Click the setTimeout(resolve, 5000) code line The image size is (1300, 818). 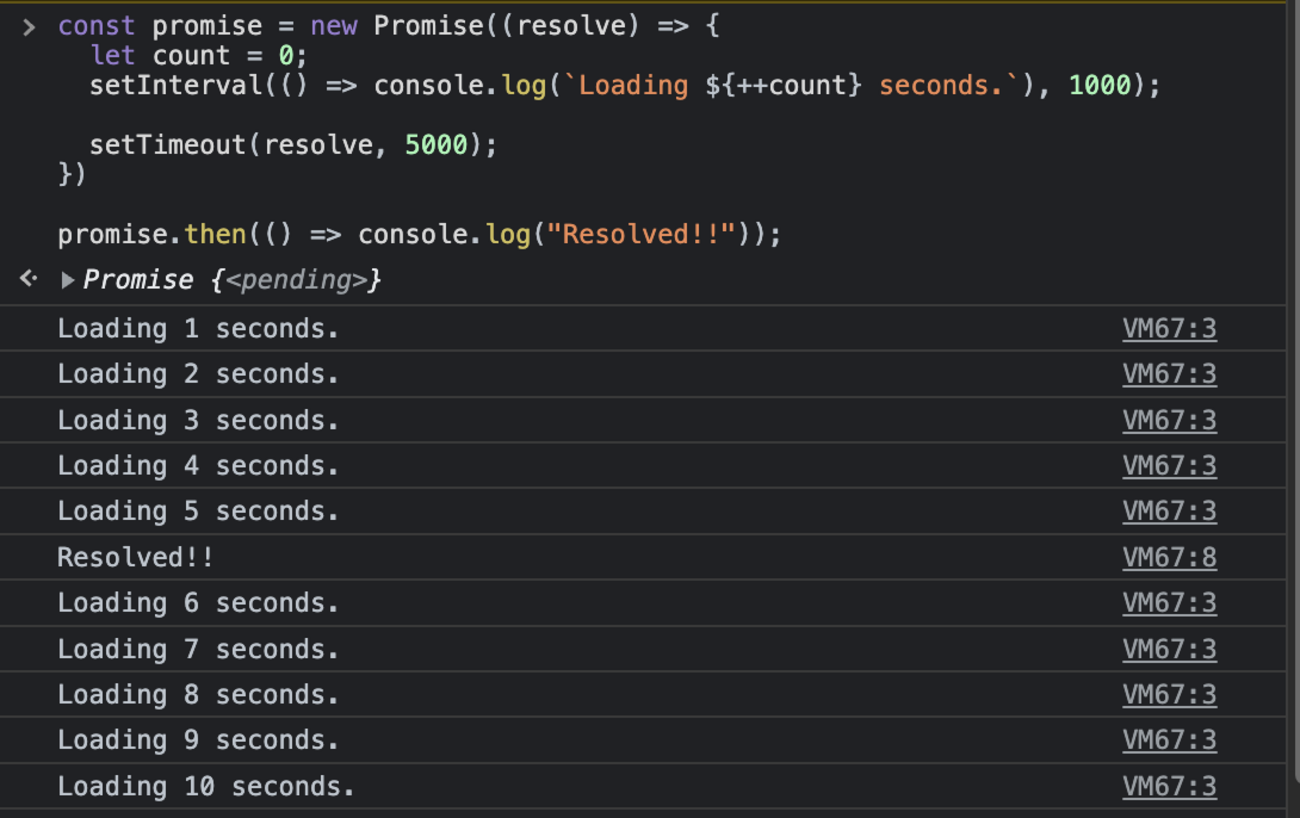292,145
